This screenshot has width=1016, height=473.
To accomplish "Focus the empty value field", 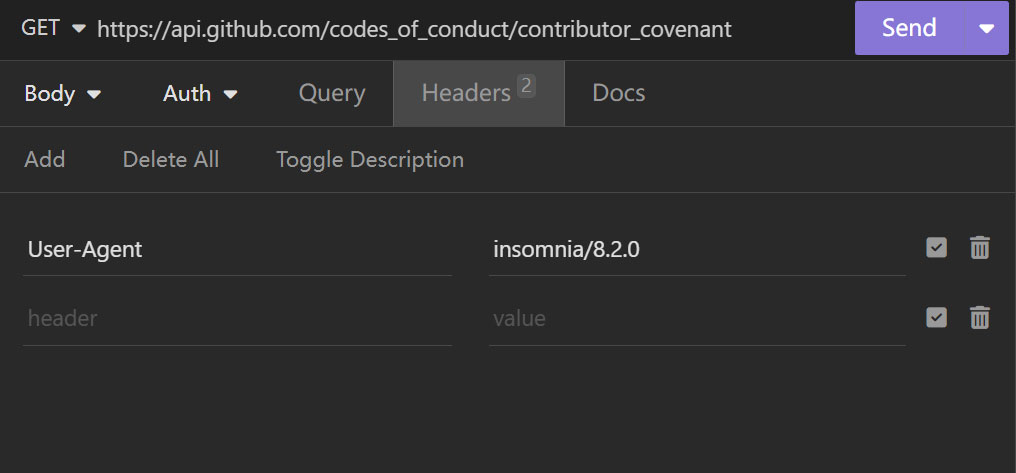I will coord(697,319).
